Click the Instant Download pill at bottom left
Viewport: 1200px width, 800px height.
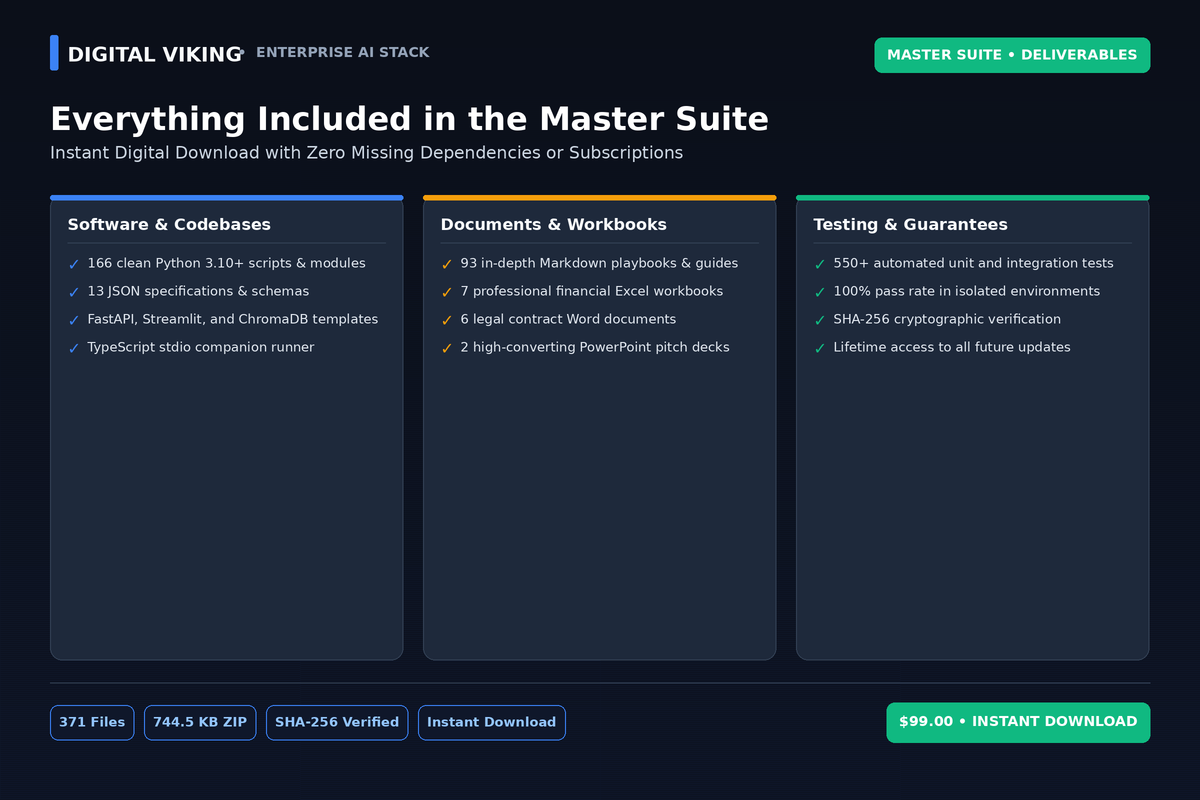coord(491,722)
